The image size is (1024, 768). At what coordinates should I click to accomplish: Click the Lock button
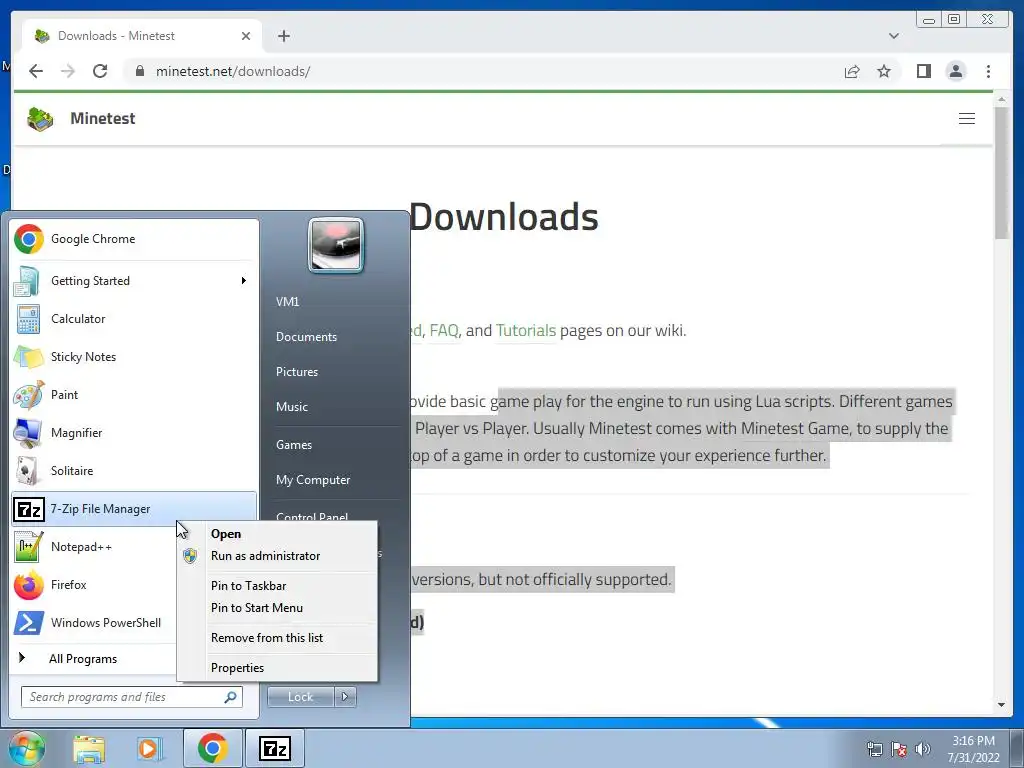click(300, 697)
